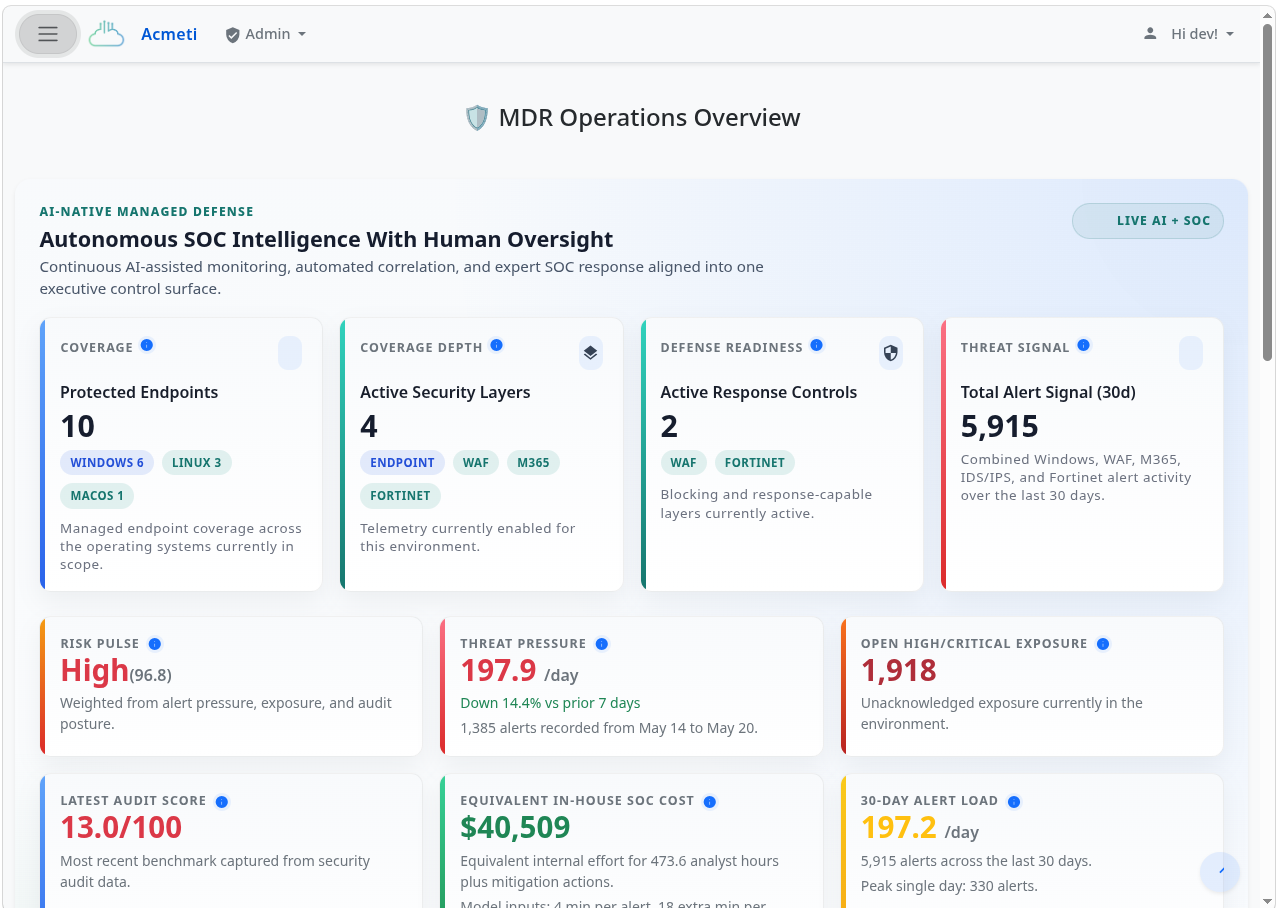Click the 13.0/100 audit score
The image size is (1276, 908).
tap(121, 828)
